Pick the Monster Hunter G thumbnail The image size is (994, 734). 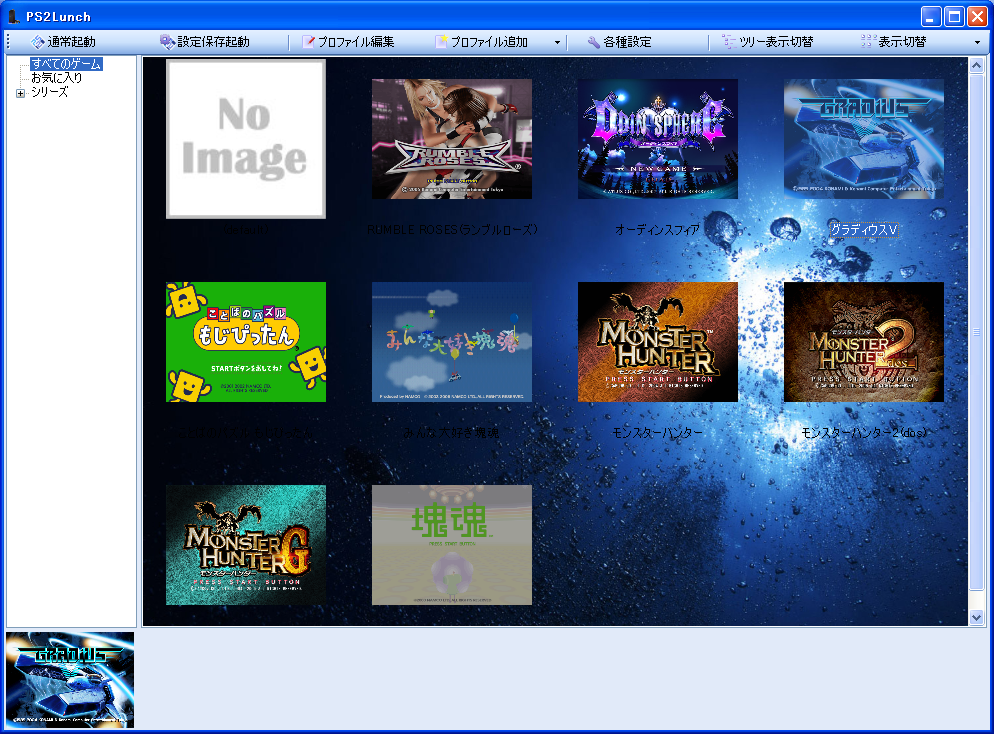246,545
